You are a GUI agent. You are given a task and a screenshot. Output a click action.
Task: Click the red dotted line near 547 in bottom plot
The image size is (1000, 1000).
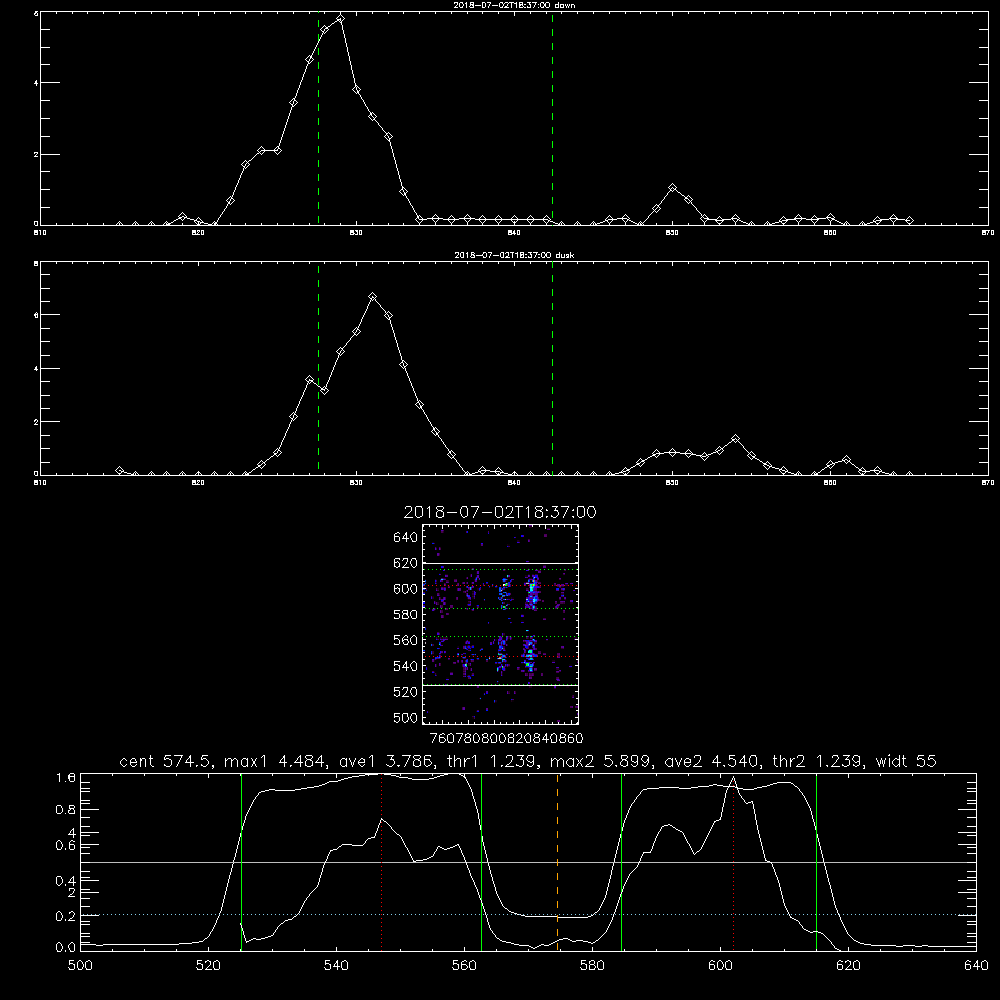coord(381,862)
